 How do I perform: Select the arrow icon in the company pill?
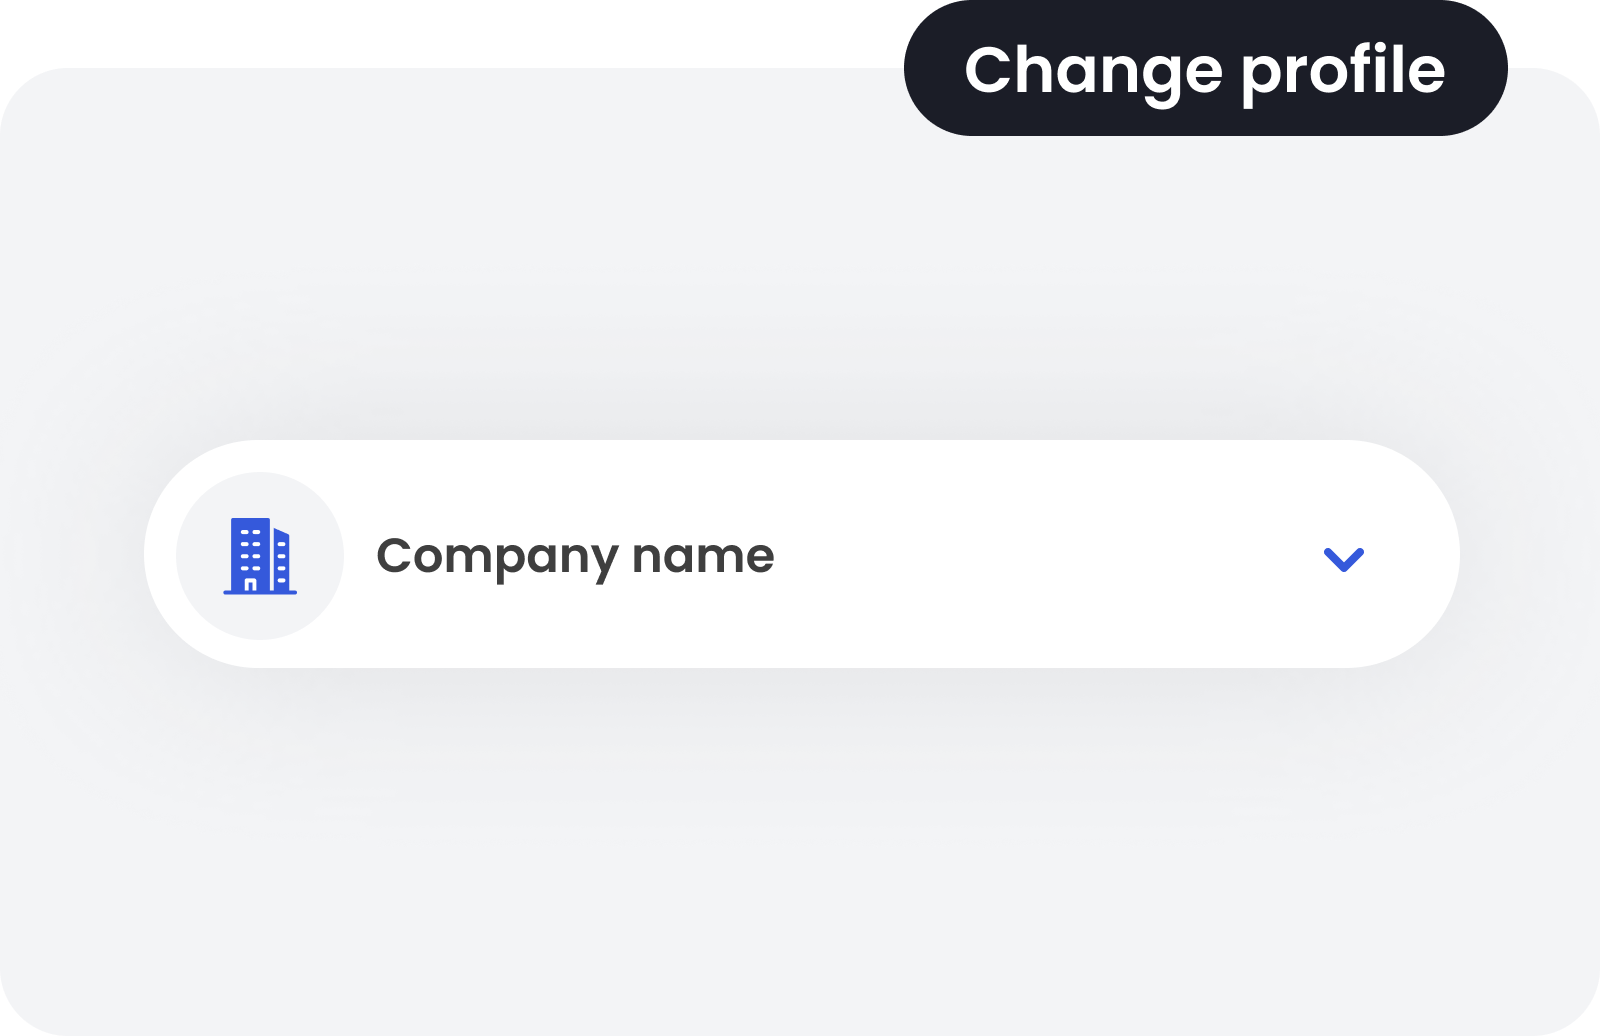click(x=1343, y=559)
